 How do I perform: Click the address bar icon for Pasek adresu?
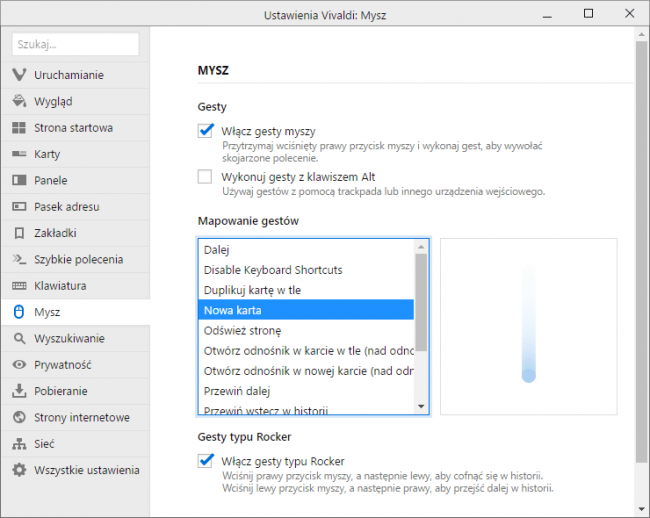coord(19,206)
